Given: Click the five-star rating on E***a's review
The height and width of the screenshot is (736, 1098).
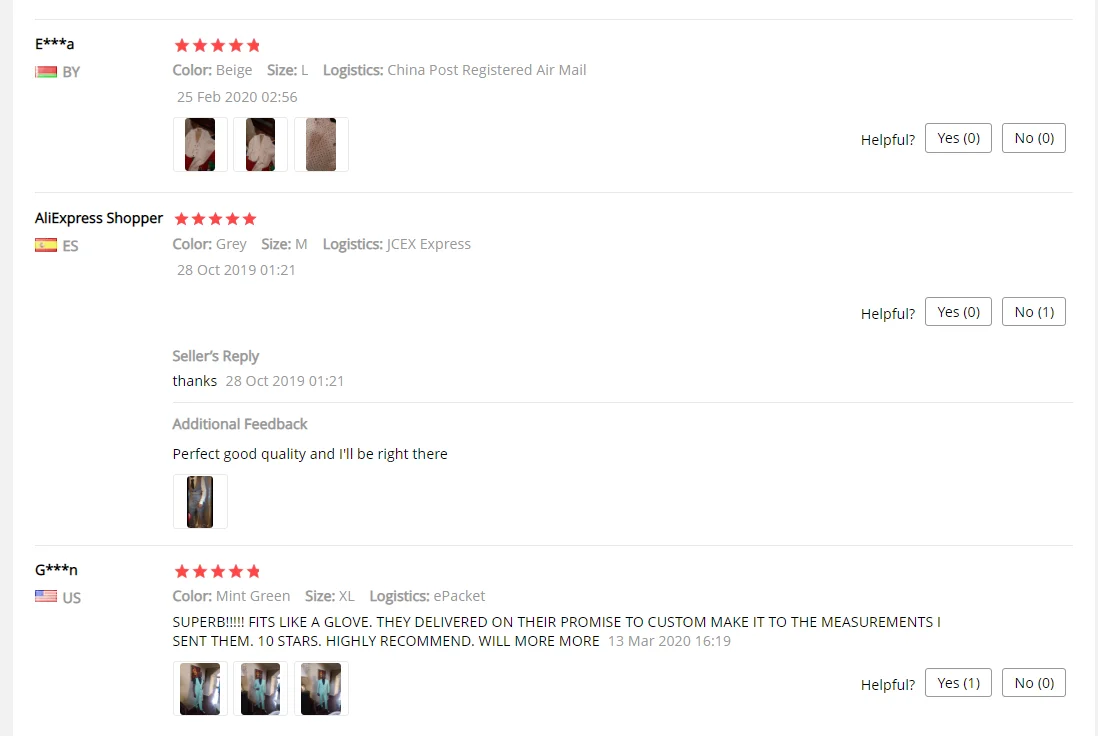Looking at the screenshot, I should [217, 46].
